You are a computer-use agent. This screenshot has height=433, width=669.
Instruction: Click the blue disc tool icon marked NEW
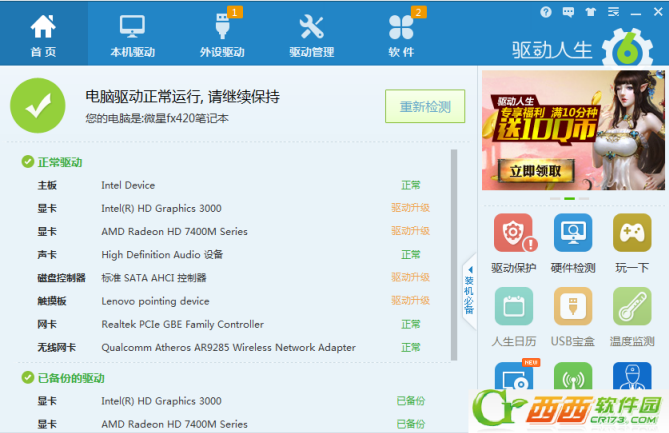tap(515, 375)
